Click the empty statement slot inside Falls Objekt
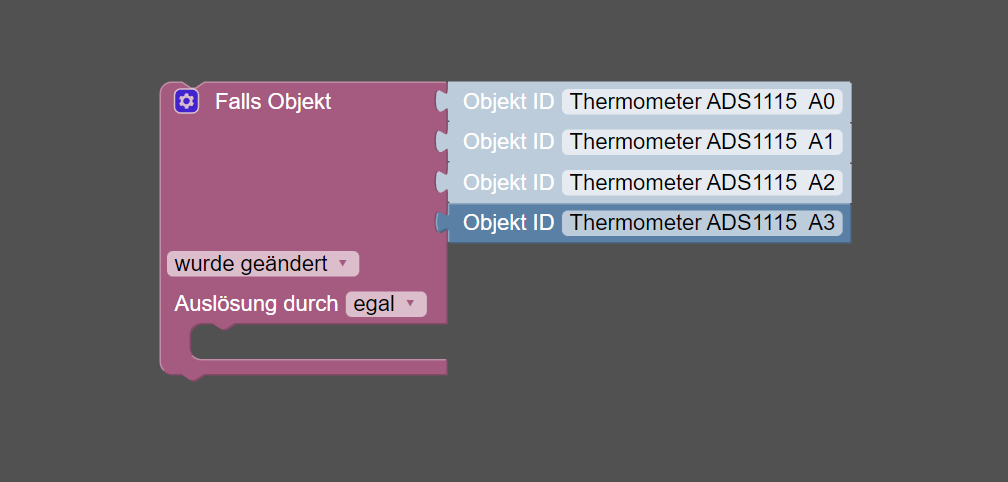 pos(319,342)
